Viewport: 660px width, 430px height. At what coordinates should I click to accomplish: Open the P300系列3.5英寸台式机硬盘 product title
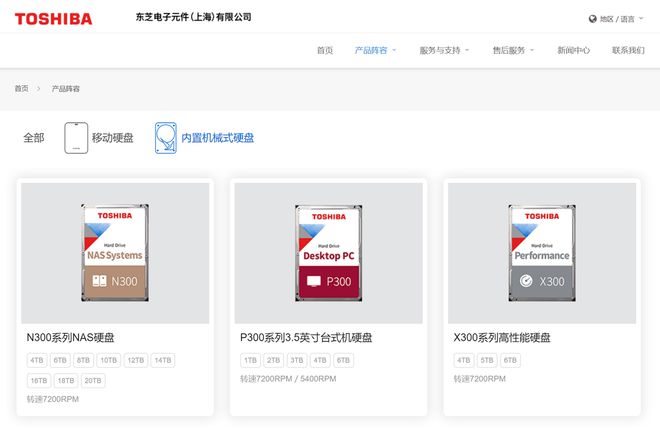[x=306, y=337]
